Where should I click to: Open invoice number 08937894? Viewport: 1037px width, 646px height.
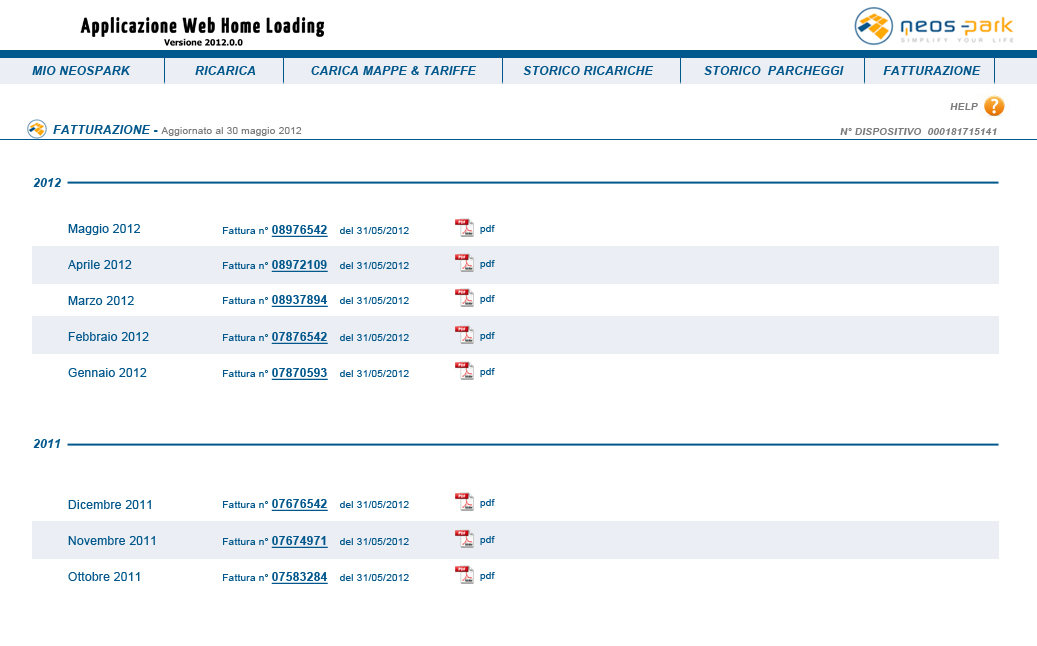[300, 300]
